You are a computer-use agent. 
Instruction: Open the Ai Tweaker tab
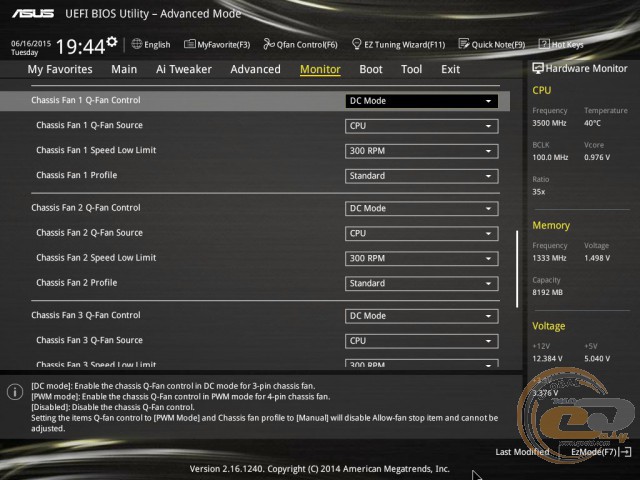click(184, 69)
